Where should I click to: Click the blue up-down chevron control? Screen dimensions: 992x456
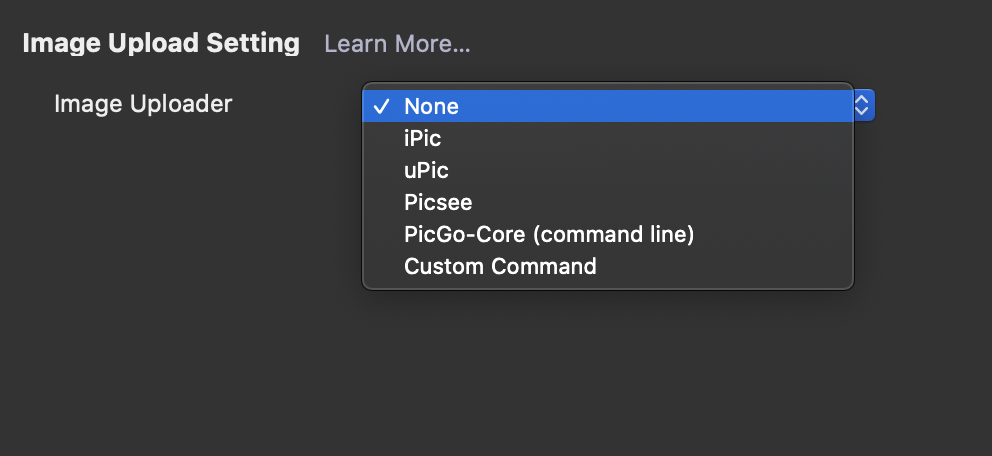coord(864,106)
